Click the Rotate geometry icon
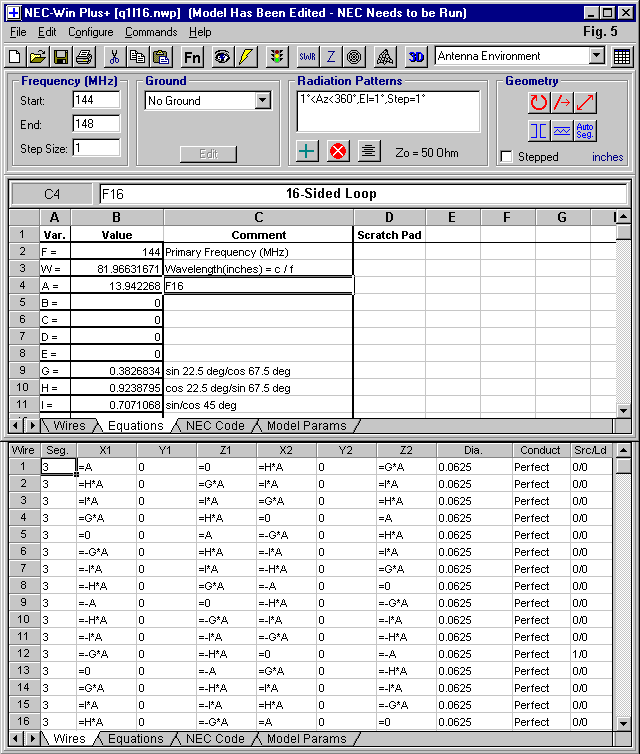The image size is (640, 754). (539, 102)
